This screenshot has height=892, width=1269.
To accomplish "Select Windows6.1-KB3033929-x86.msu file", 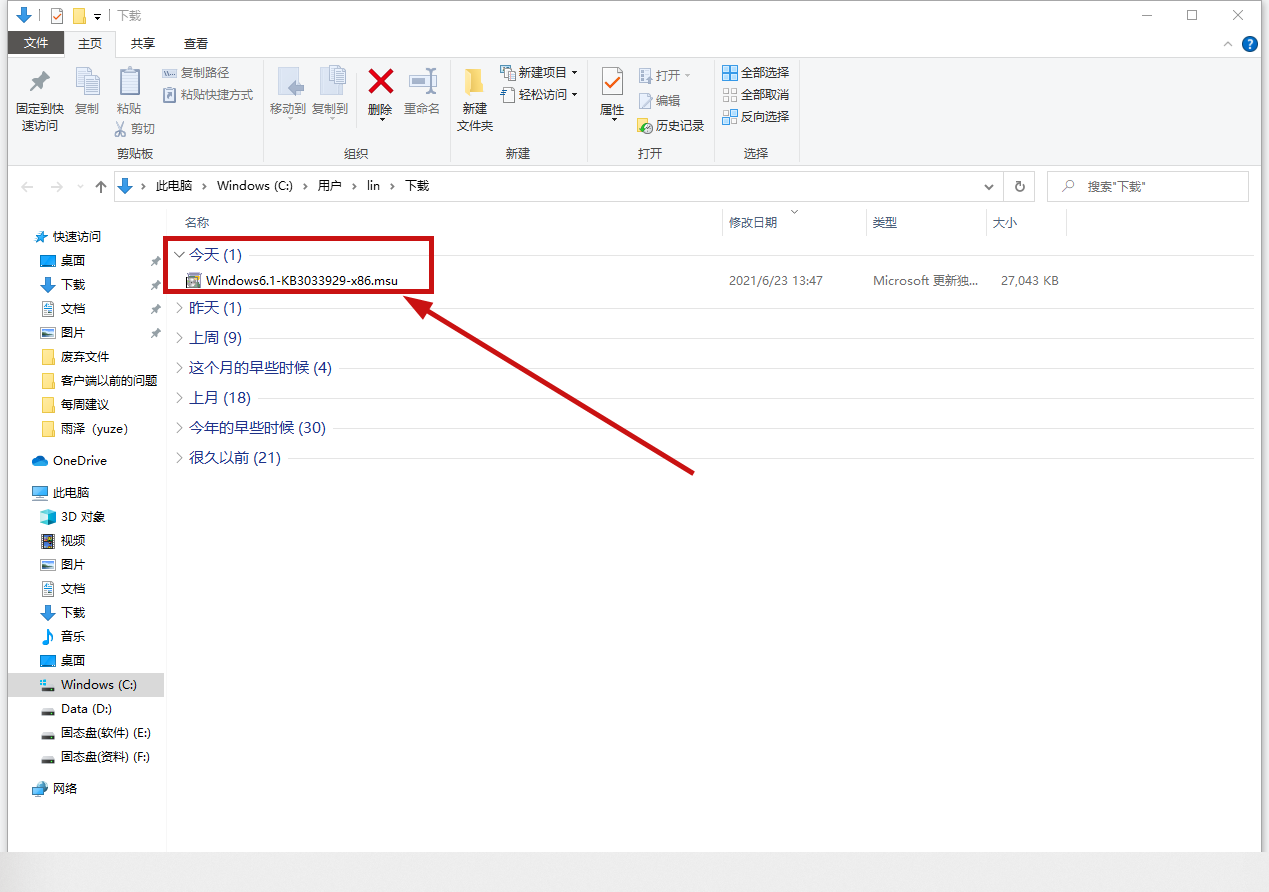I will coord(301,281).
